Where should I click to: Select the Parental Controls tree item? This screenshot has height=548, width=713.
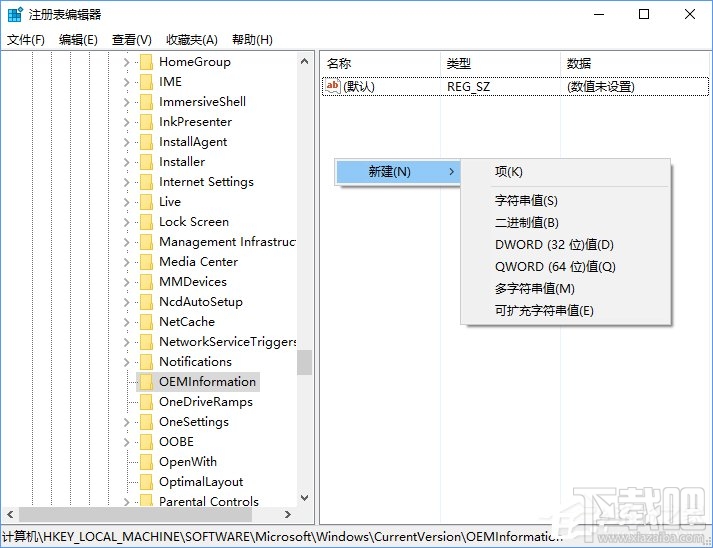209,501
